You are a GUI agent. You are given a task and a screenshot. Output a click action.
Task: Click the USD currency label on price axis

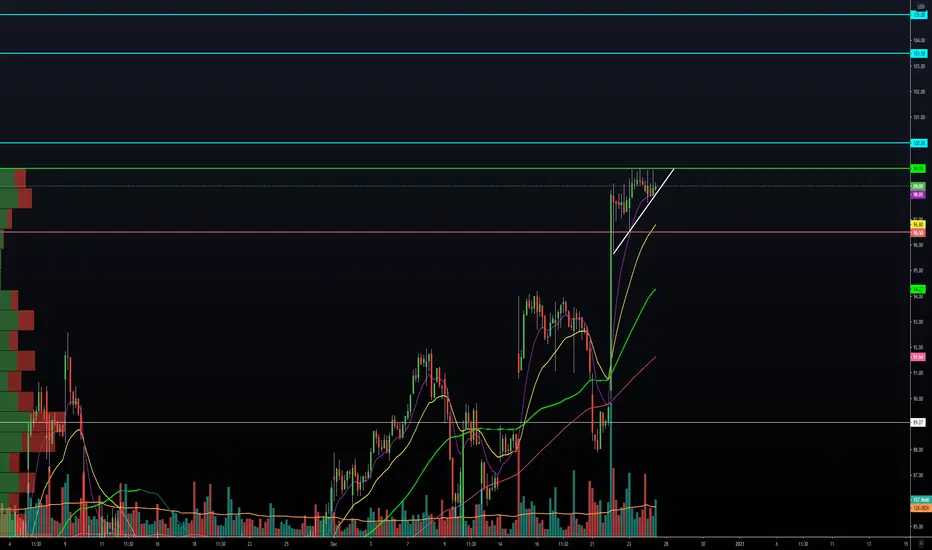(921, 6)
